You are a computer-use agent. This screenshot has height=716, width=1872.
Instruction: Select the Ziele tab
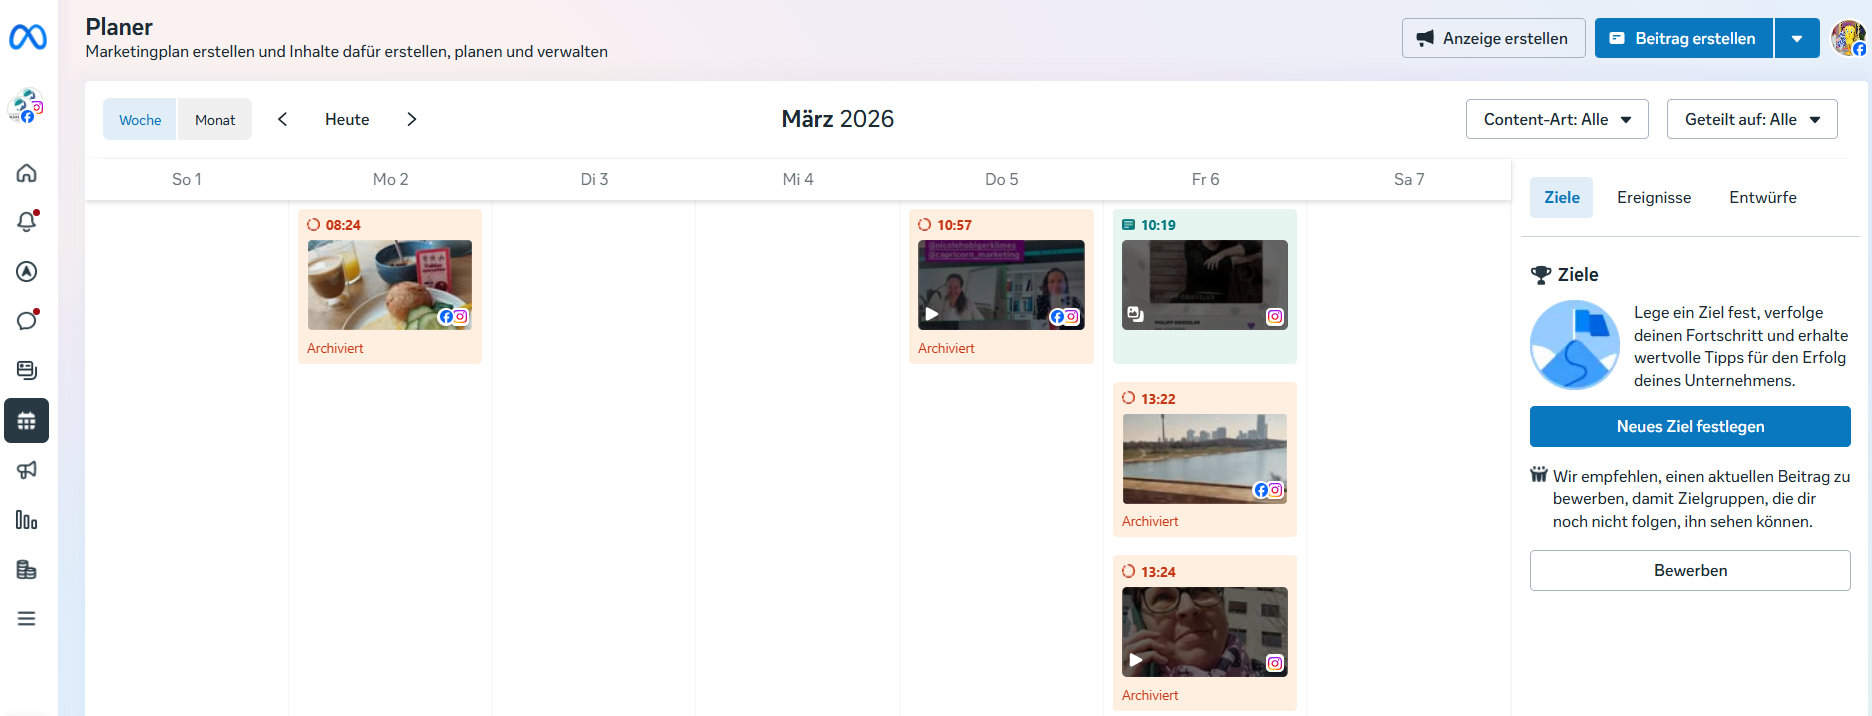[x=1562, y=198]
